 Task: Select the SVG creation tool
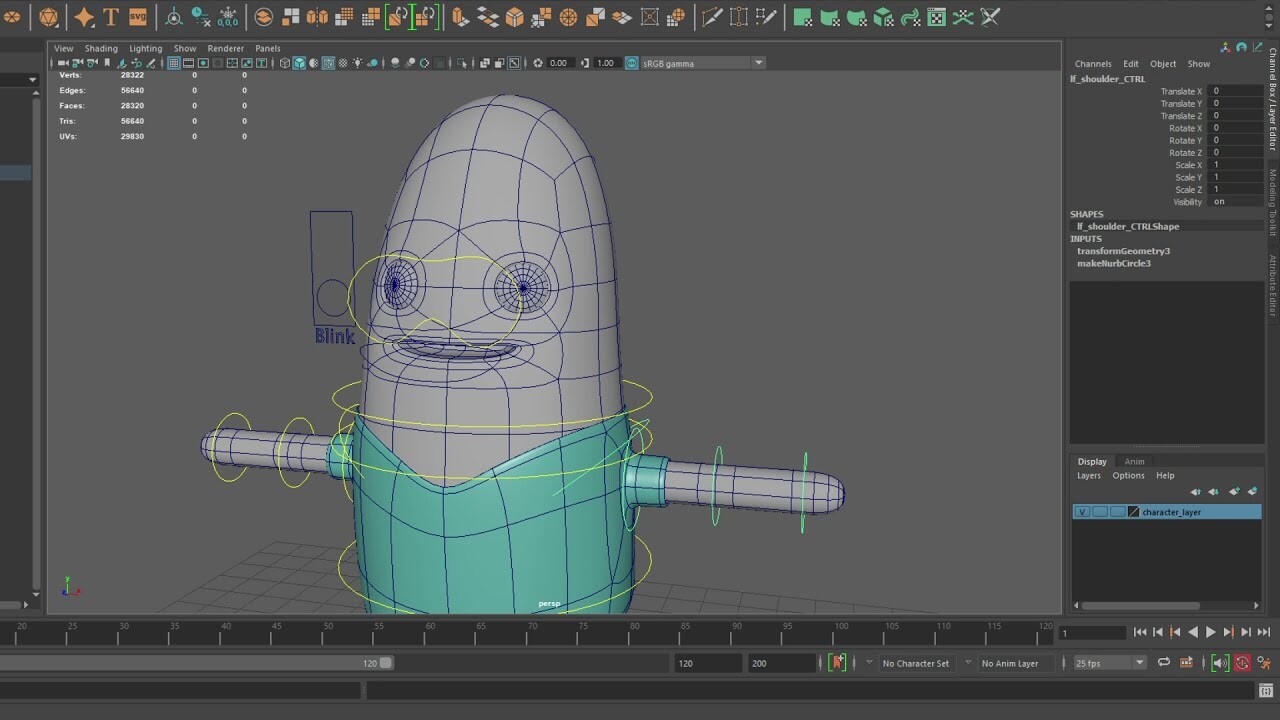[137, 17]
